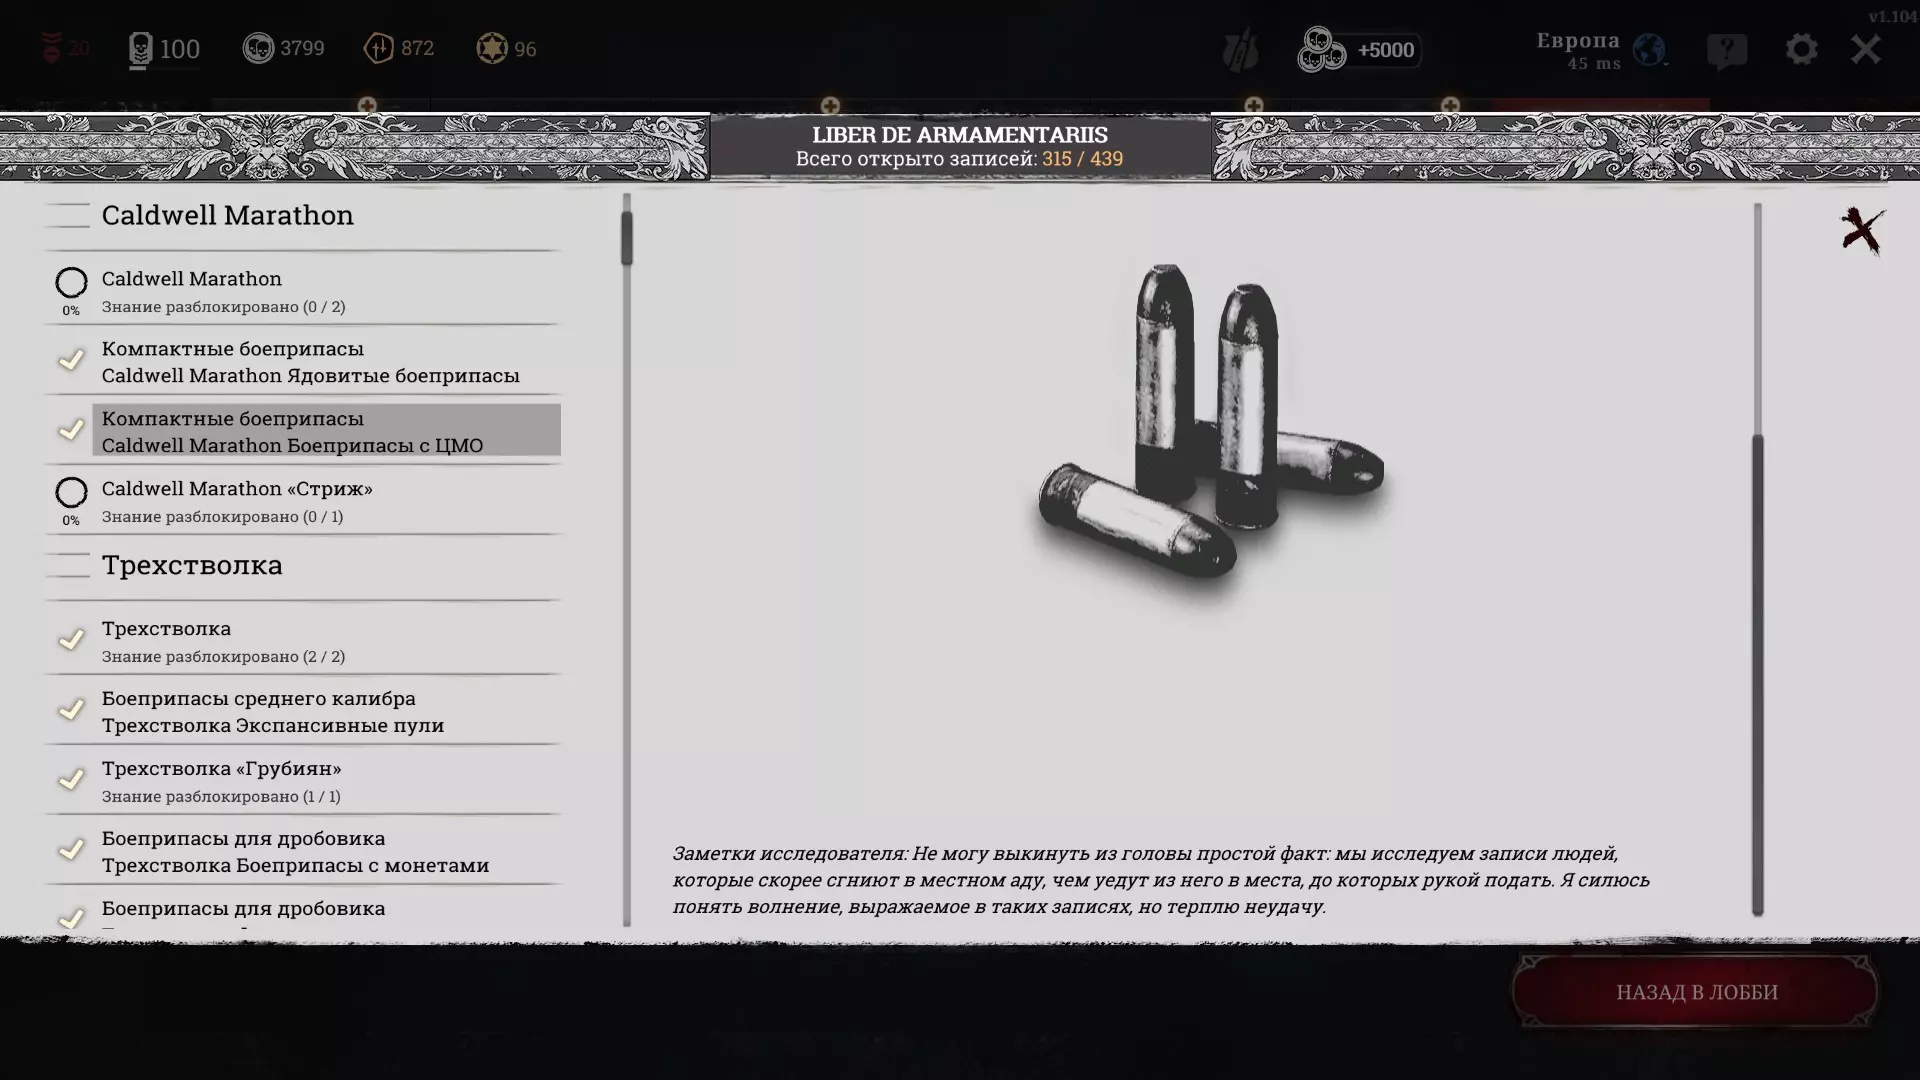Click the 872 blood bonds currency icon
This screenshot has height=1080, width=1920.
click(x=379, y=48)
